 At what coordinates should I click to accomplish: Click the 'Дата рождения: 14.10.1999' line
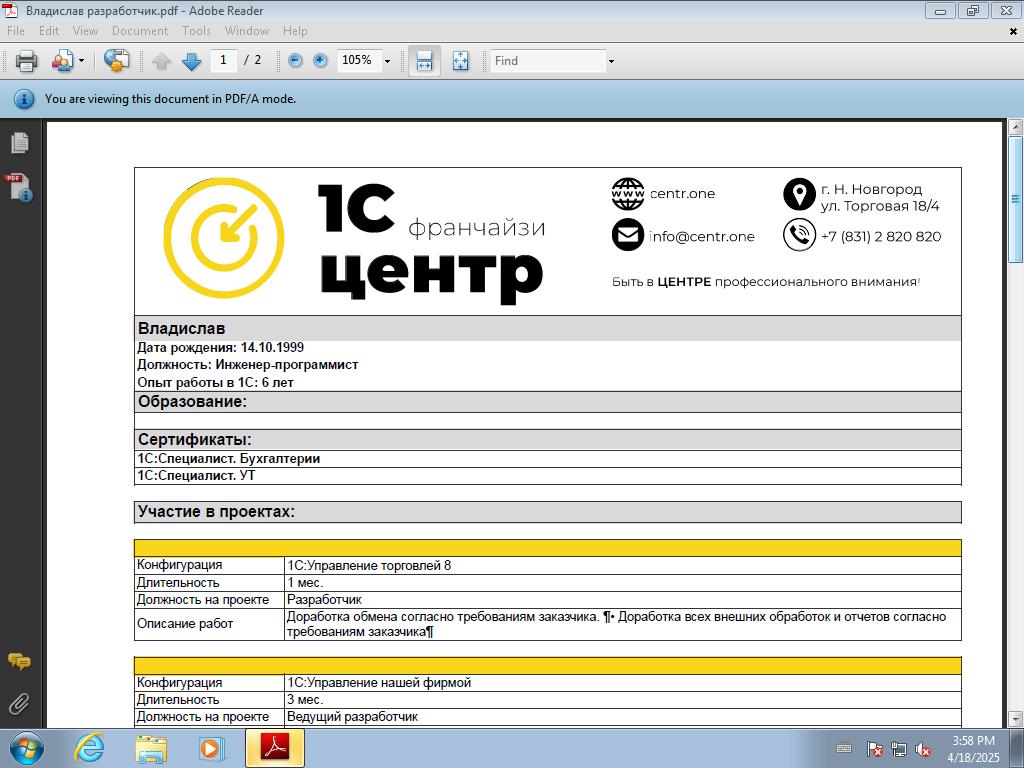(x=221, y=347)
